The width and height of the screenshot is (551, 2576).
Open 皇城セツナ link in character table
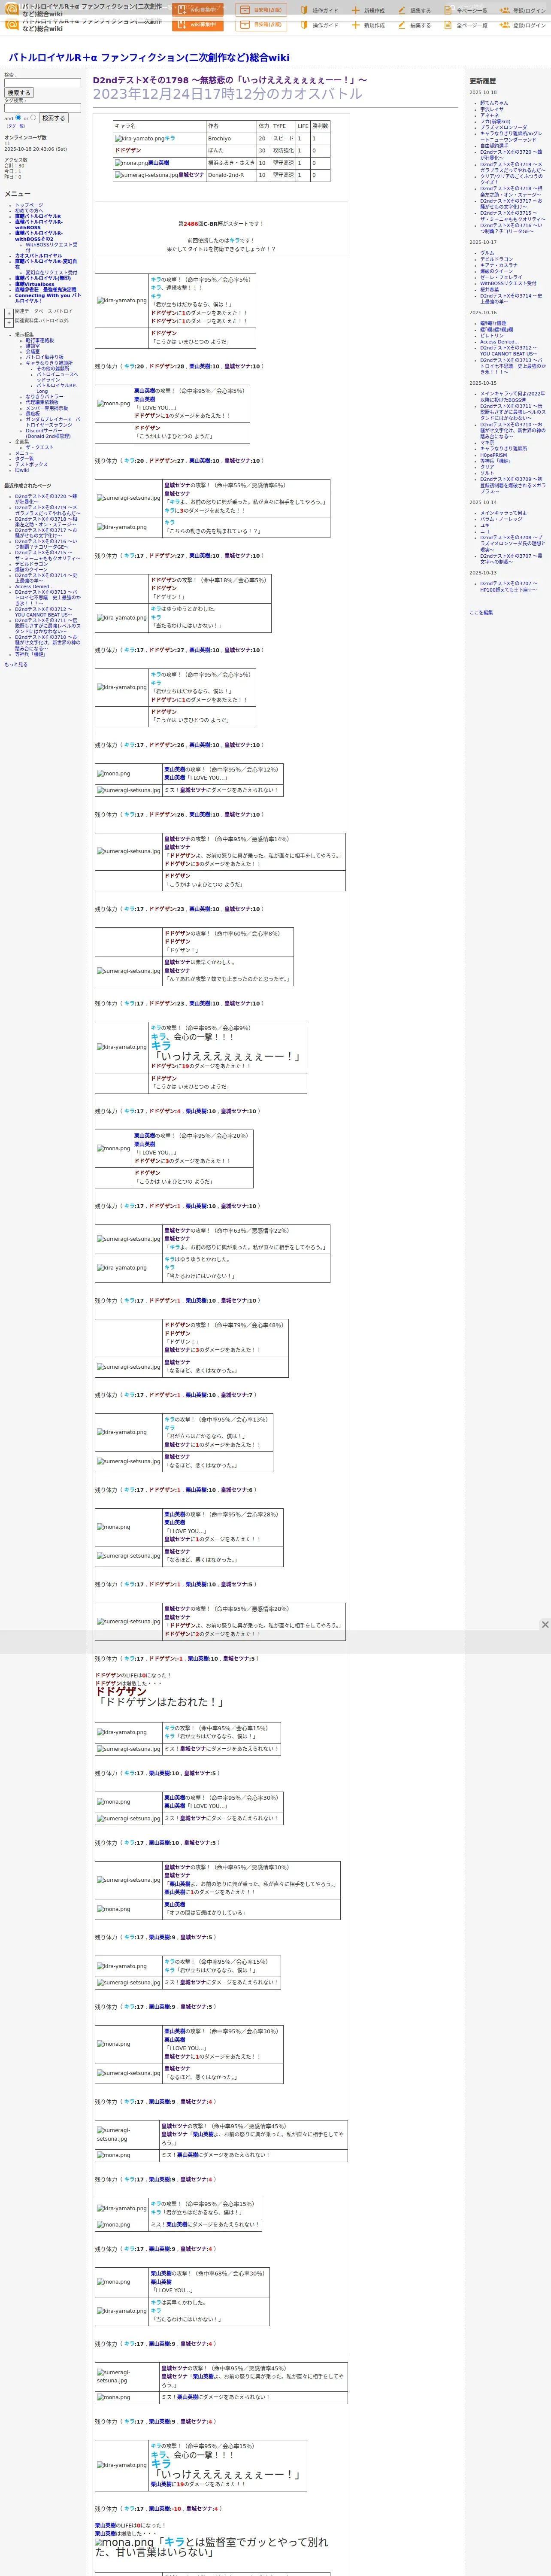point(190,175)
